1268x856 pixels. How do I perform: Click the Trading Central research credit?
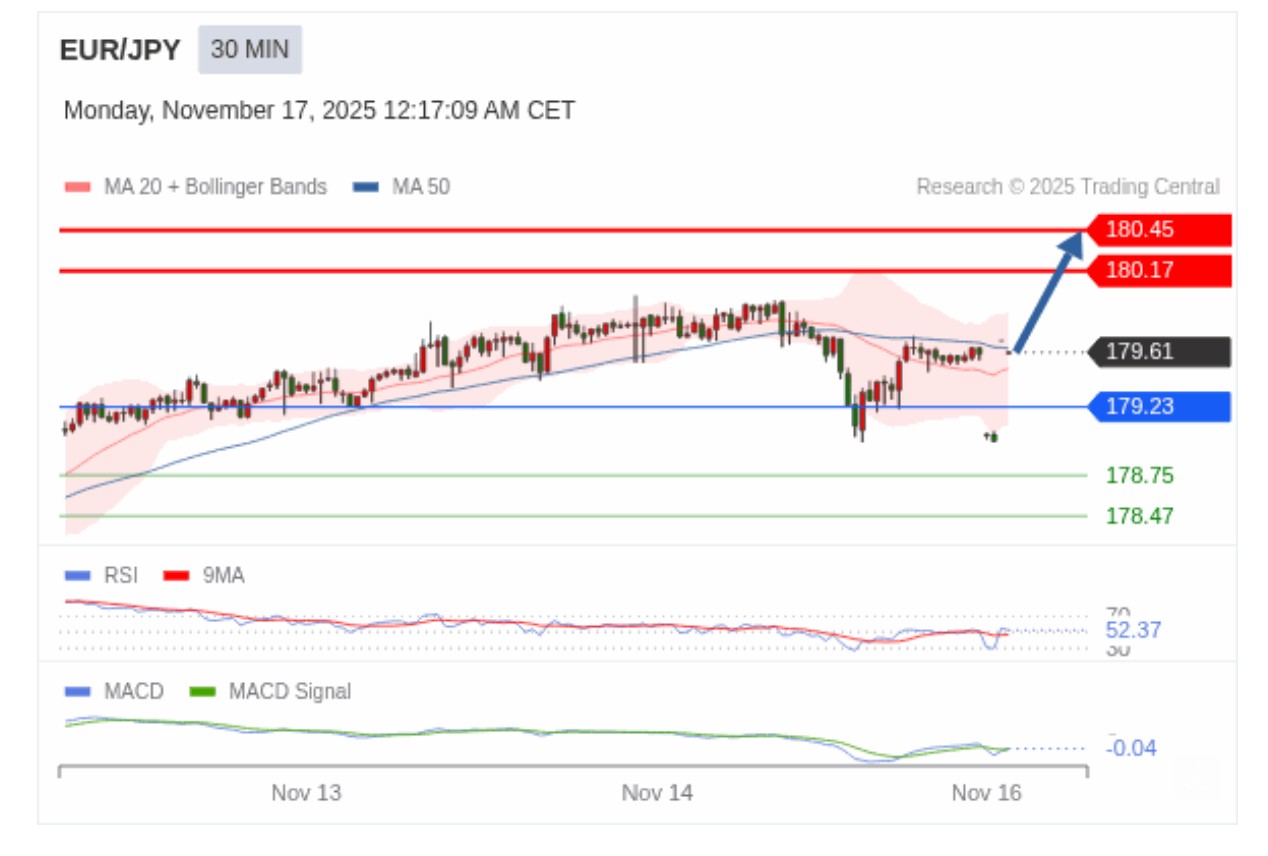(x=1067, y=187)
